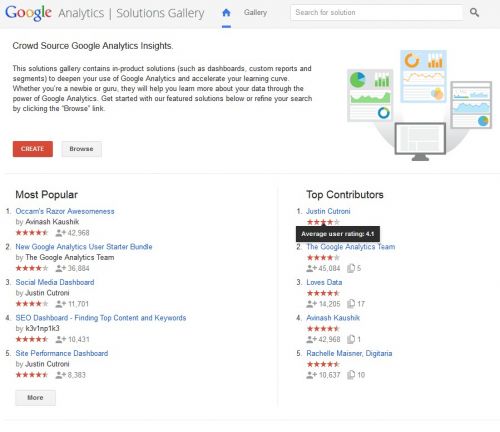Click the Gallery tab

pyautogui.click(x=255, y=13)
